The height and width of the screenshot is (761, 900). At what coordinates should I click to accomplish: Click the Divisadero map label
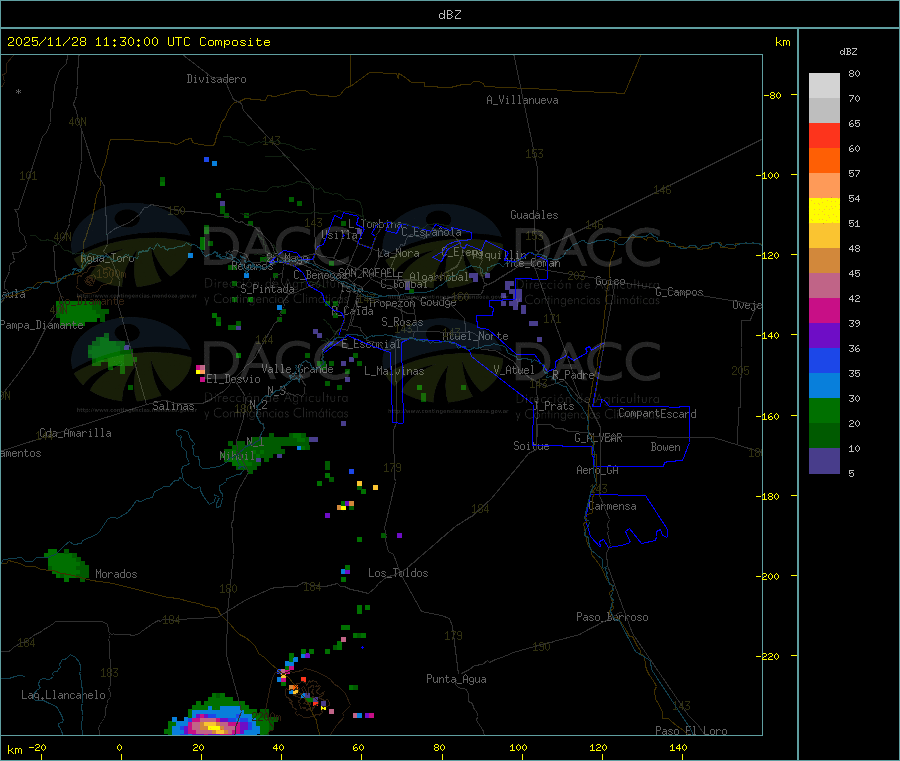216,79
